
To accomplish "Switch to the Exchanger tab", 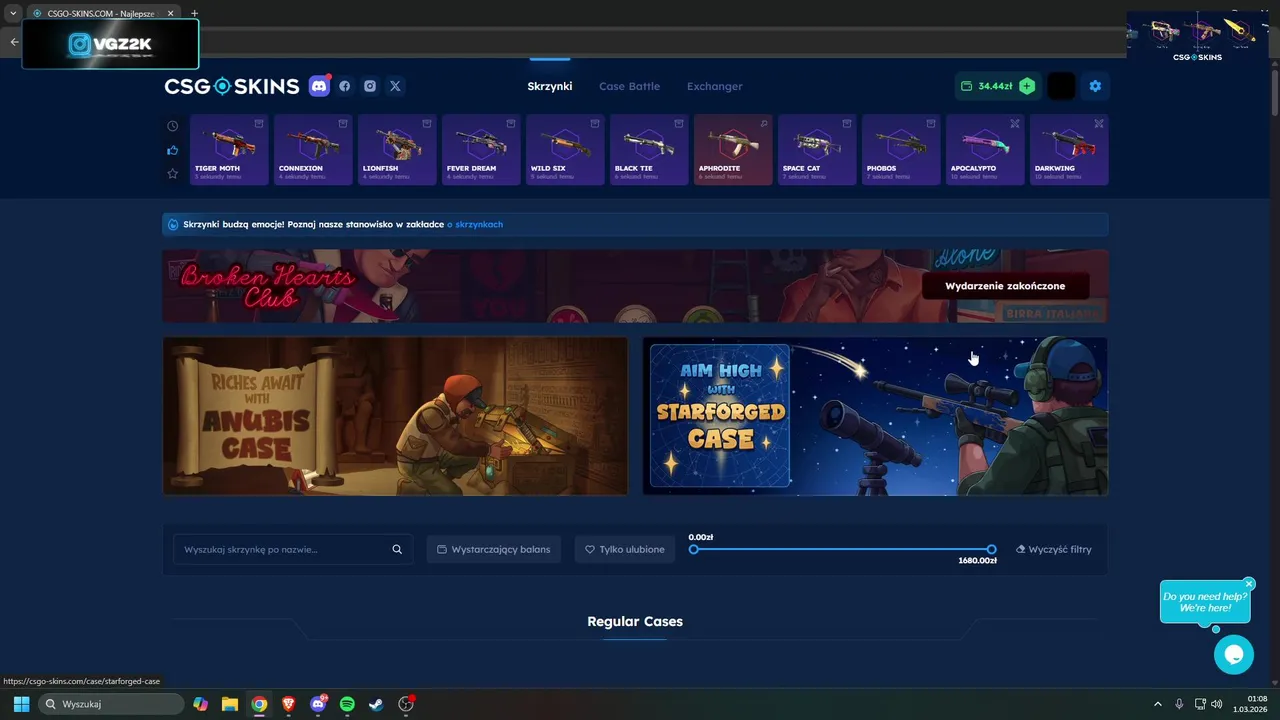I will coord(714,86).
